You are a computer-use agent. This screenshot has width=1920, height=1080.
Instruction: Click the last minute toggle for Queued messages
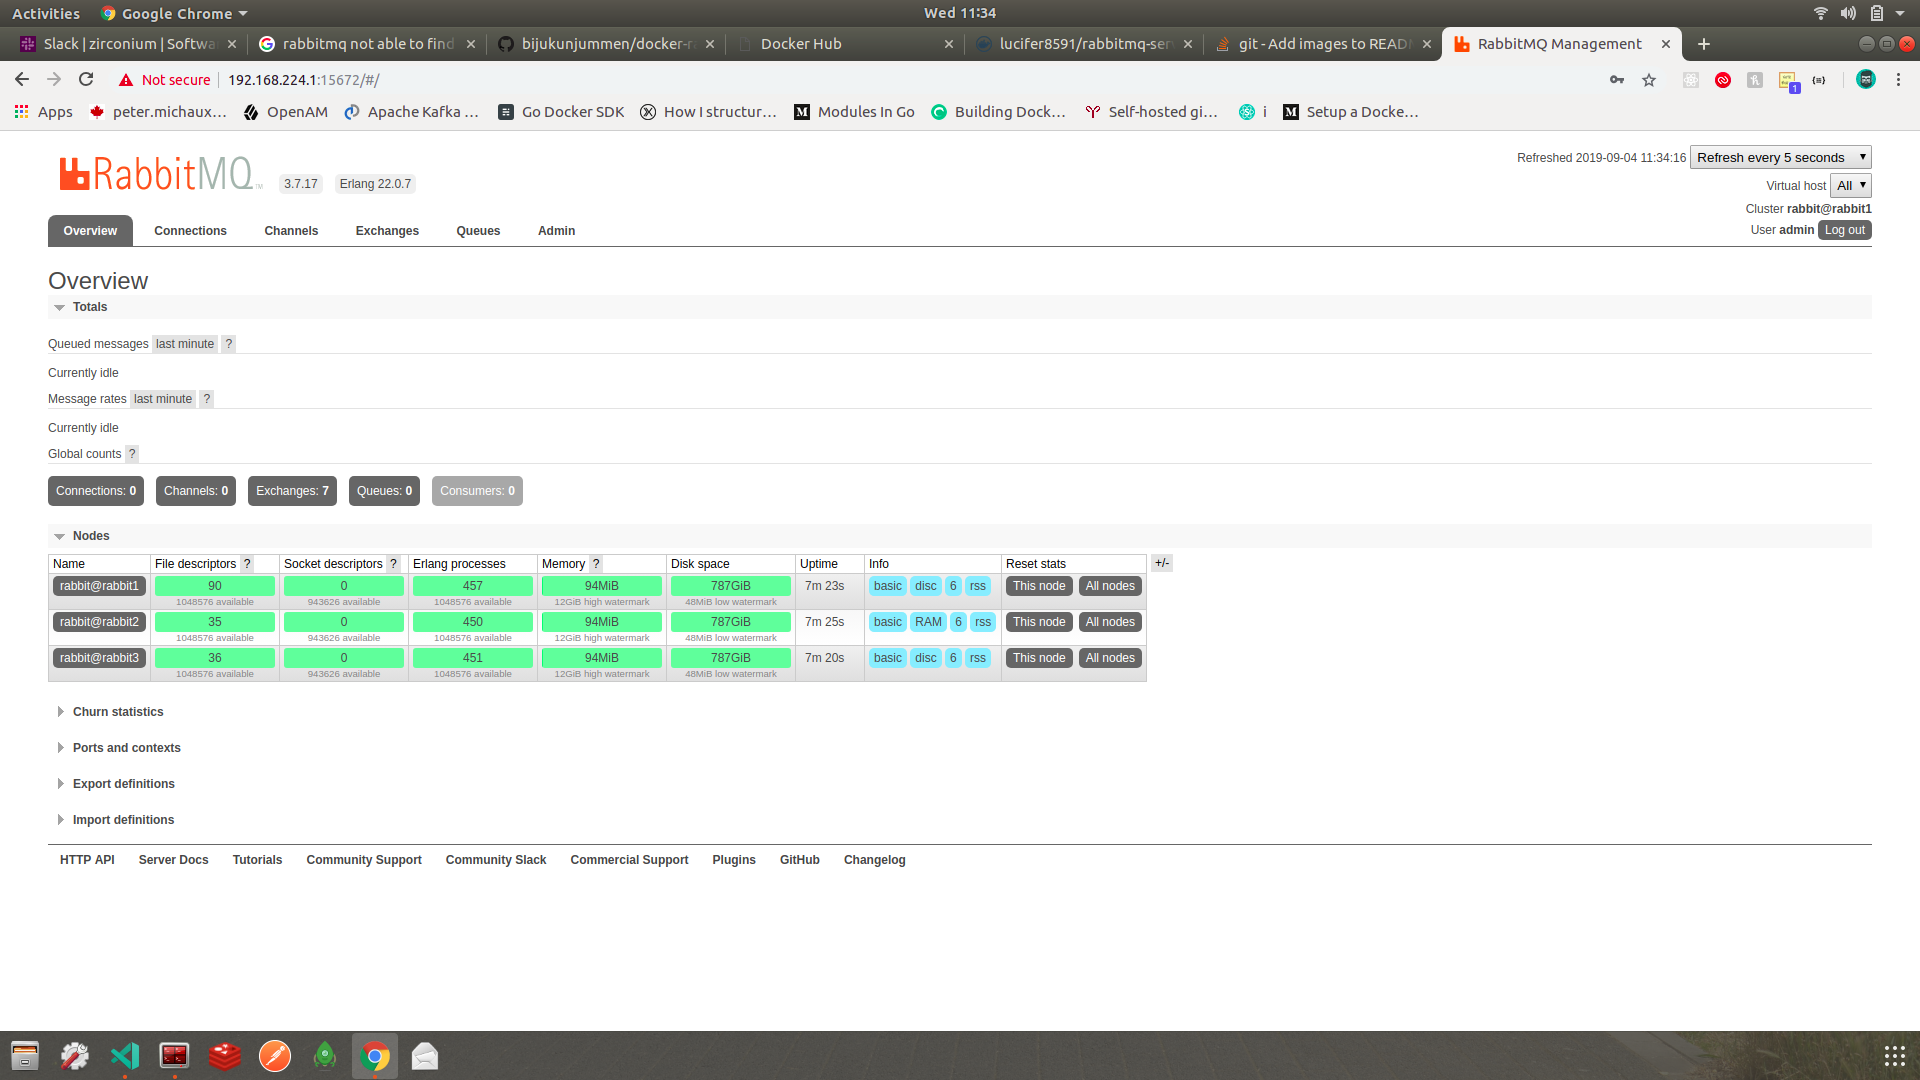(185, 344)
